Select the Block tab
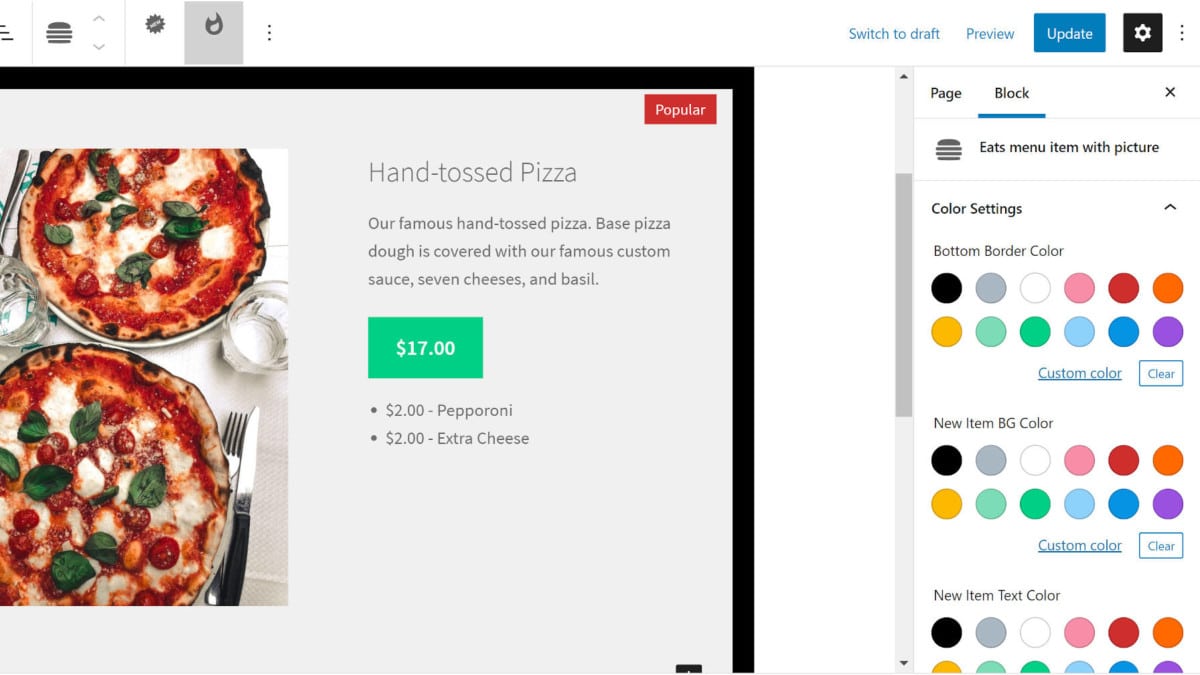Viewport: 1200px width, 675px height. click(x=1011, y=93)
